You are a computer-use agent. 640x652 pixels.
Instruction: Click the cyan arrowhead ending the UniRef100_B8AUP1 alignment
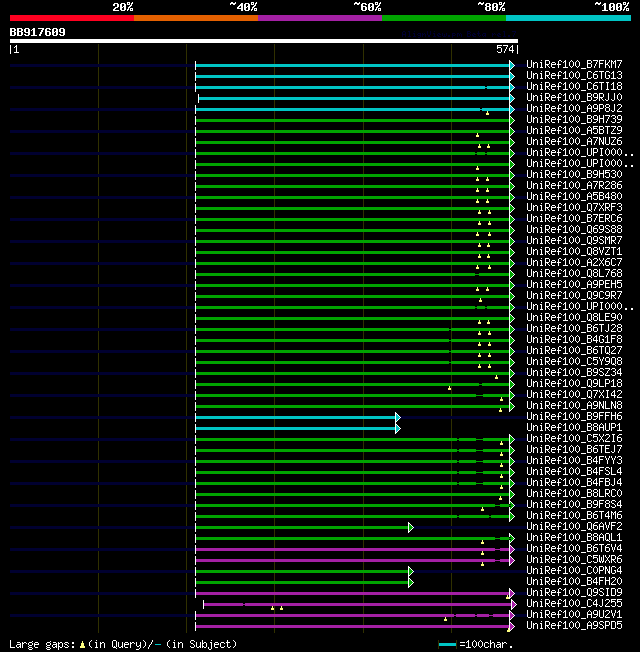click(398, 429)
